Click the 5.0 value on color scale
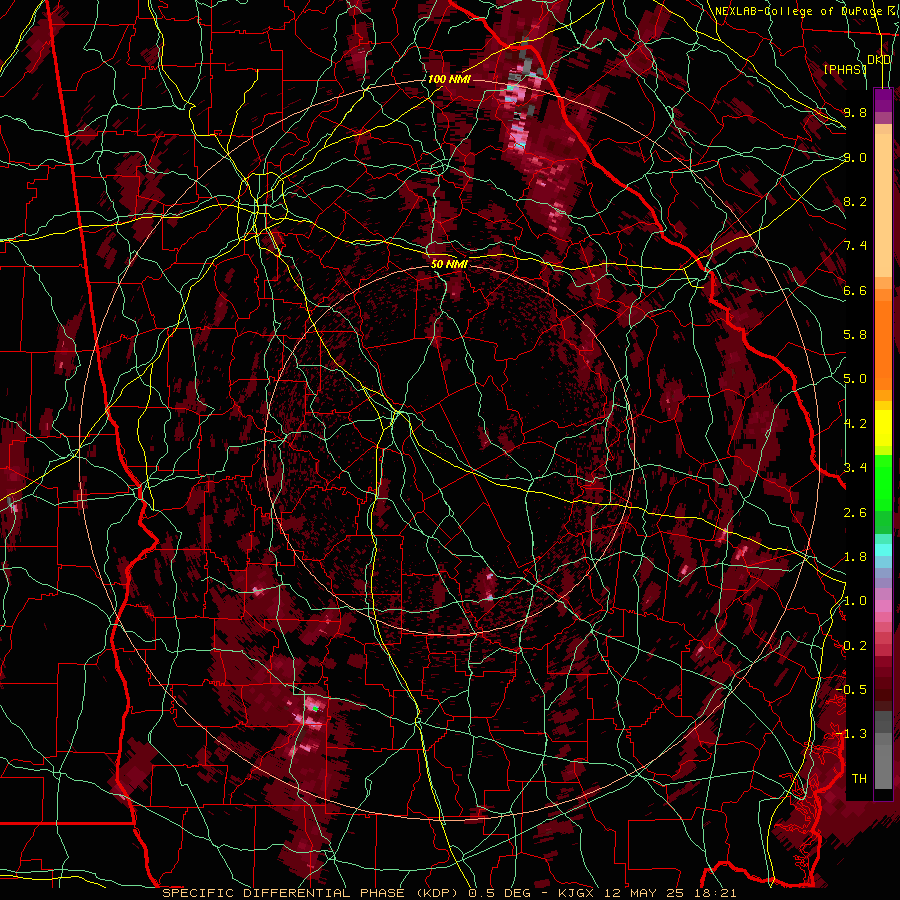Screen dimensions: 900x900 (x=855, y=379)
